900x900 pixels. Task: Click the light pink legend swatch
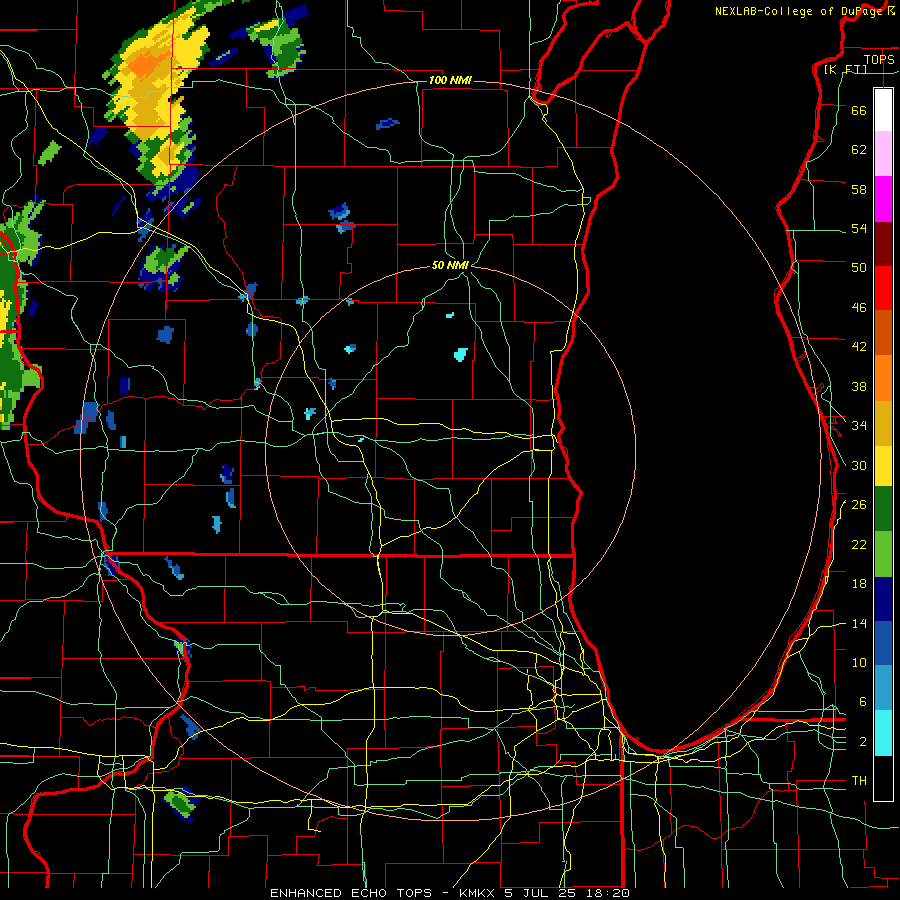883,154
